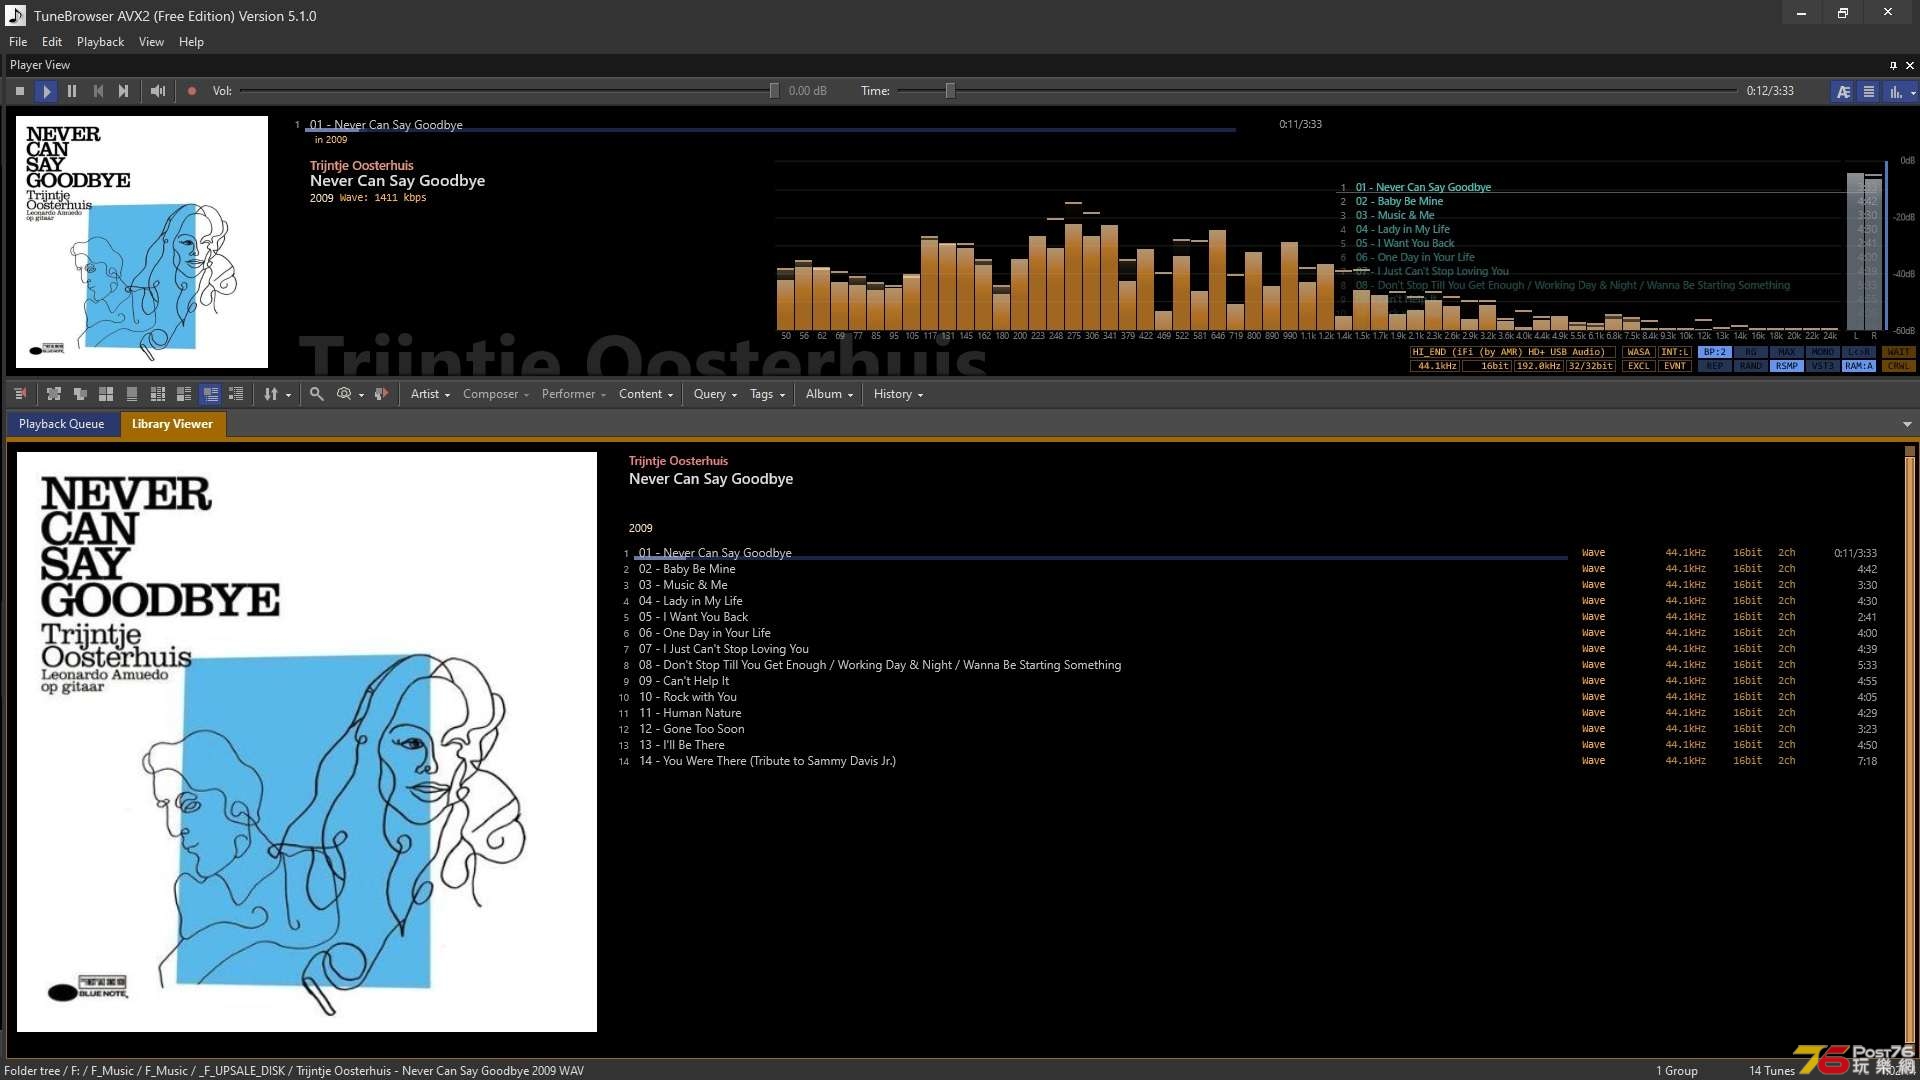Screen dimensions: 1920x1080
Task: Select the dotted grid view icon
Action: (158, 394)
